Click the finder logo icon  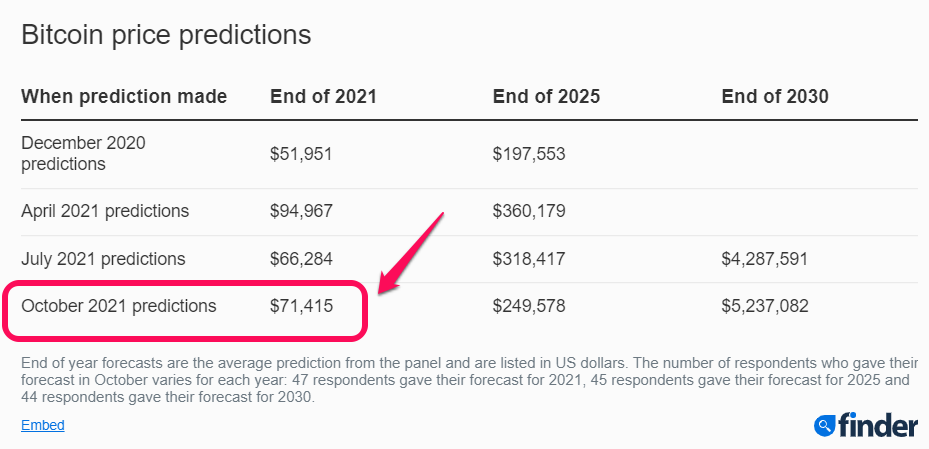point(826,426)
